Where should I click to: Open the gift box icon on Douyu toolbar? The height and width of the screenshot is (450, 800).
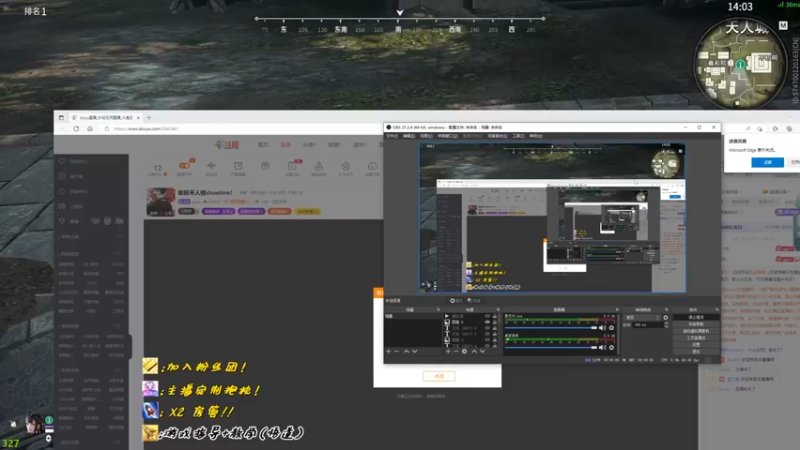[265, 166]
